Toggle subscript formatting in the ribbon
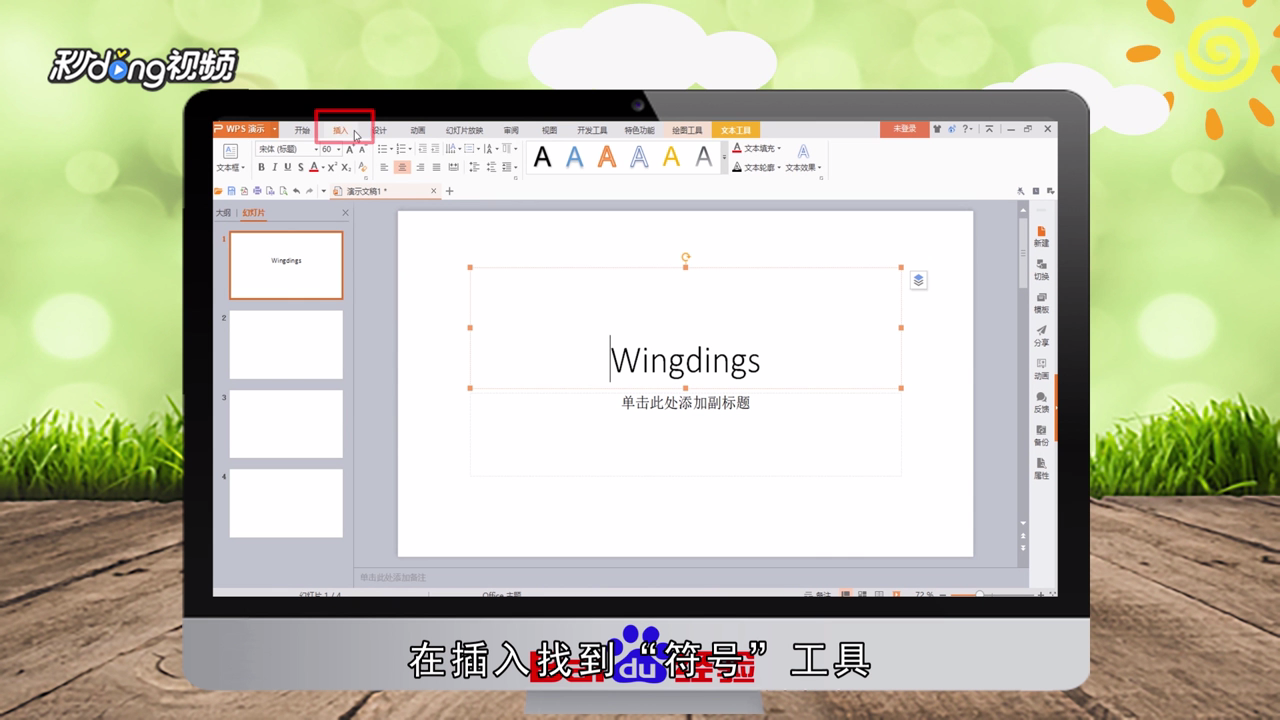The height and width of the screenshot is (720, 1280). click(344, 166)
